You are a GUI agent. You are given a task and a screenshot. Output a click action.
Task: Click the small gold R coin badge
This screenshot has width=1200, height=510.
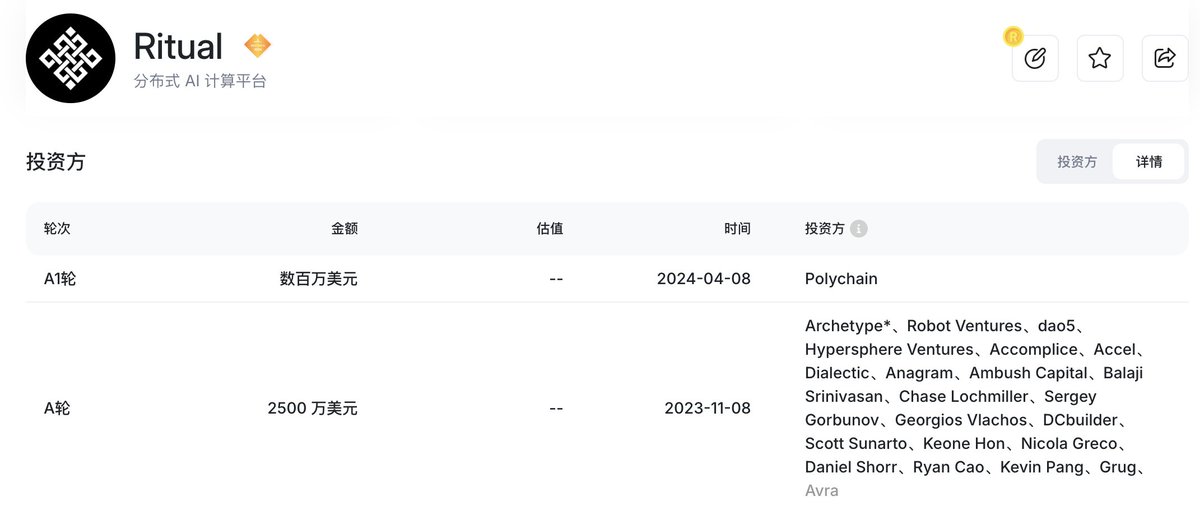tap(1013, 37)
